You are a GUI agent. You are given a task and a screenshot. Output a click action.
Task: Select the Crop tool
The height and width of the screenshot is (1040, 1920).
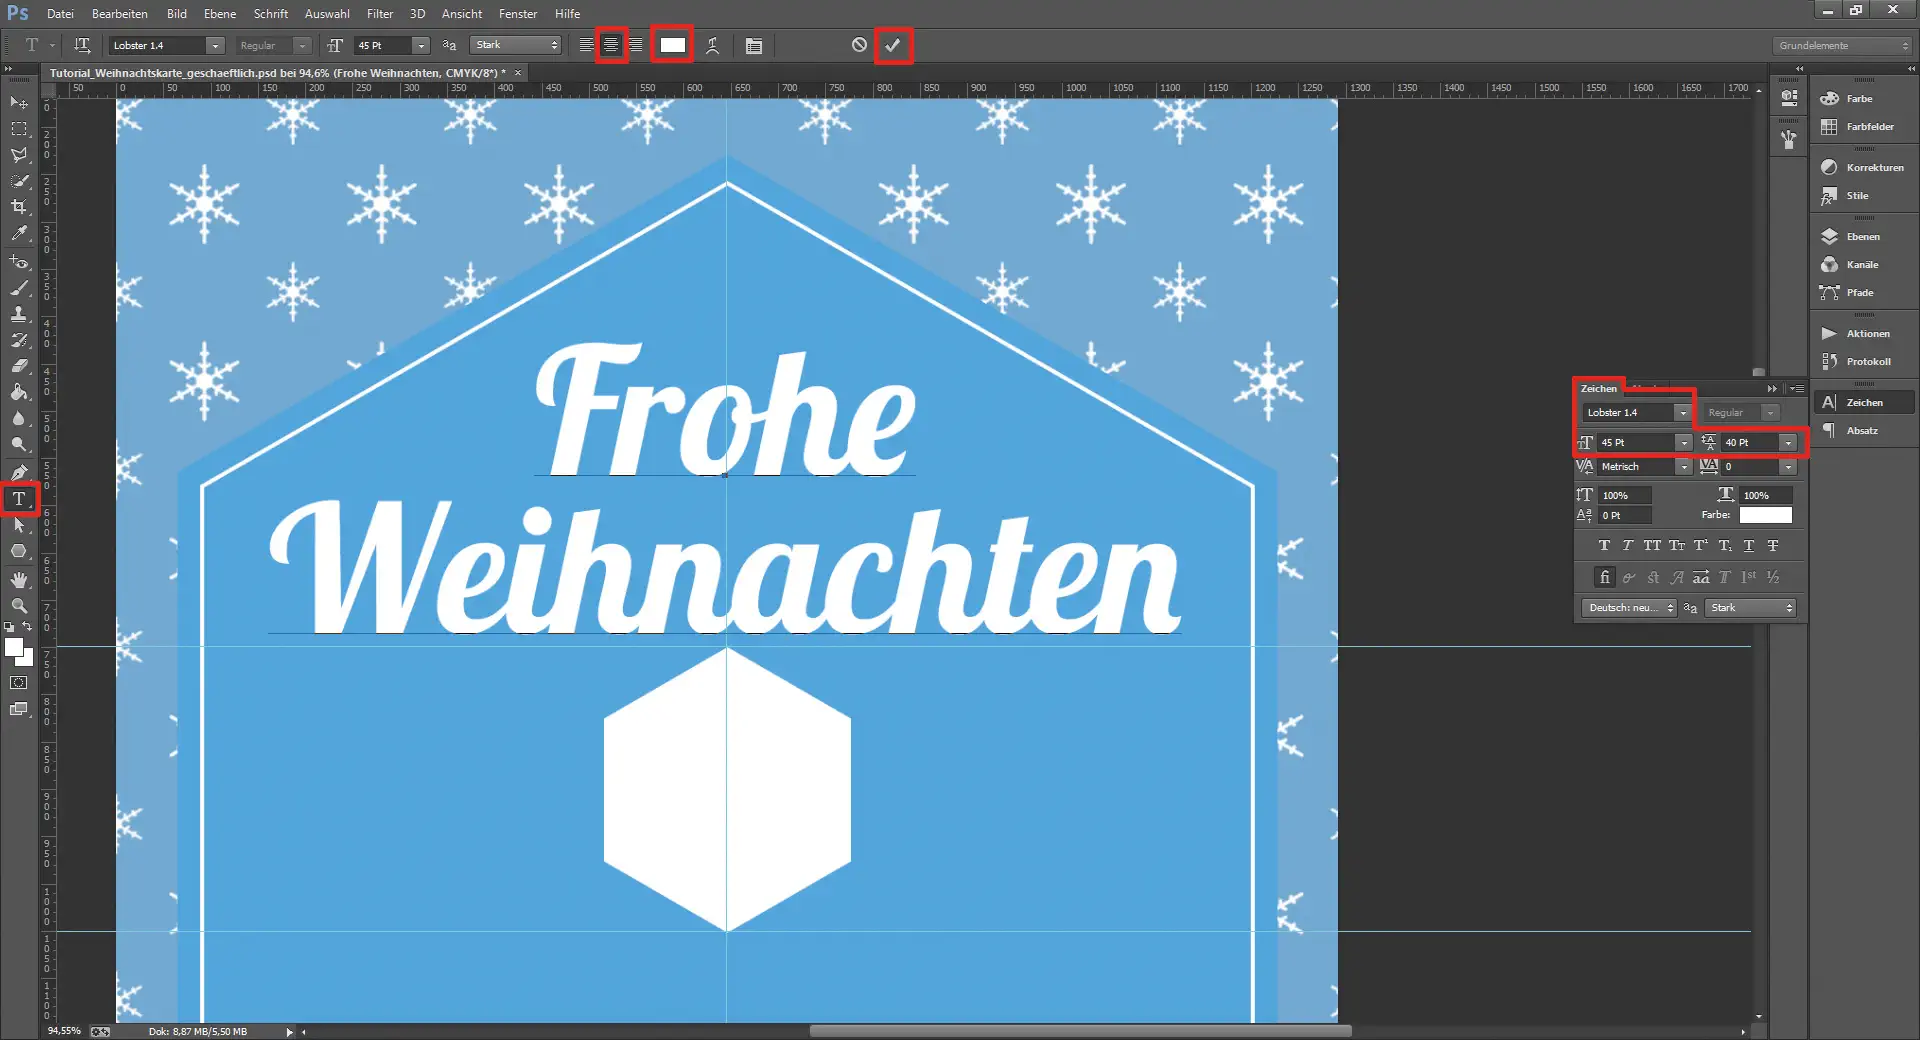tap(18, 207)
